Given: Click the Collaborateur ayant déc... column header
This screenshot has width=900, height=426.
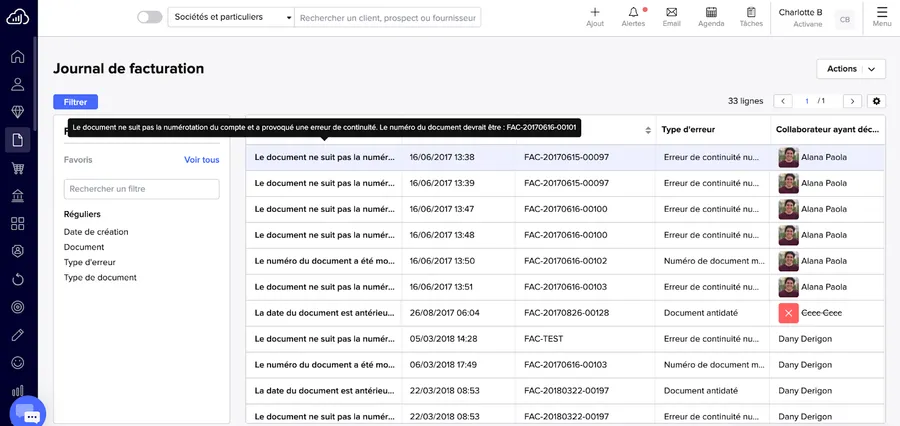Looking at the screenshot, I should coord(827,130).
